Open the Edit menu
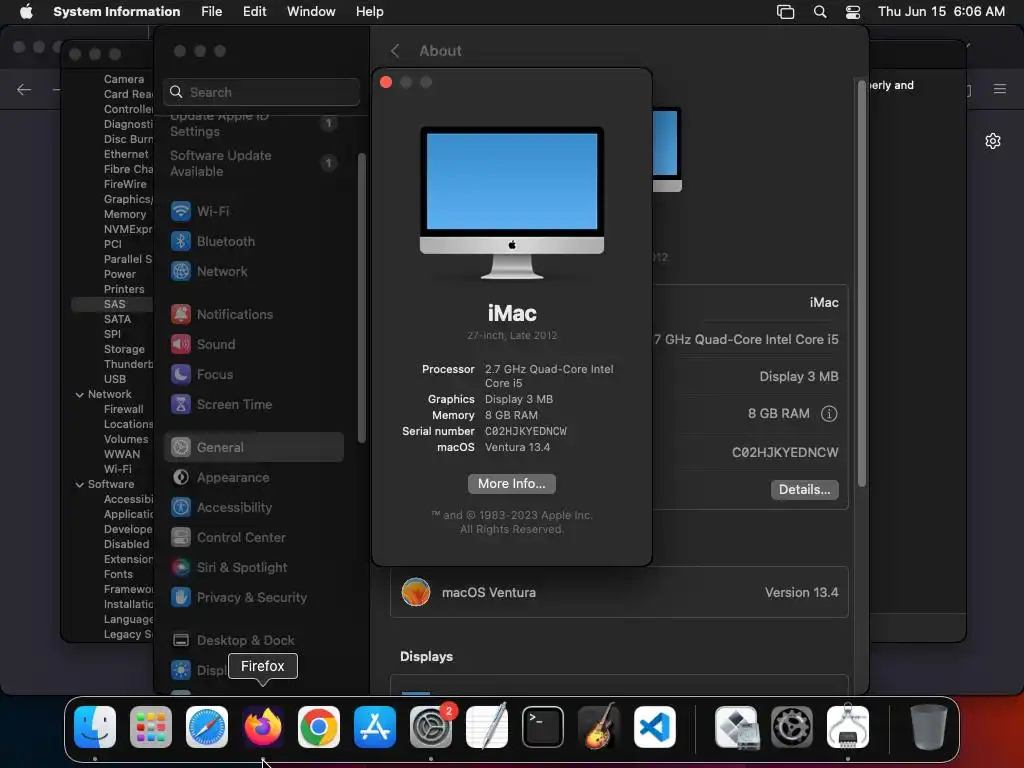 point(255,12)
